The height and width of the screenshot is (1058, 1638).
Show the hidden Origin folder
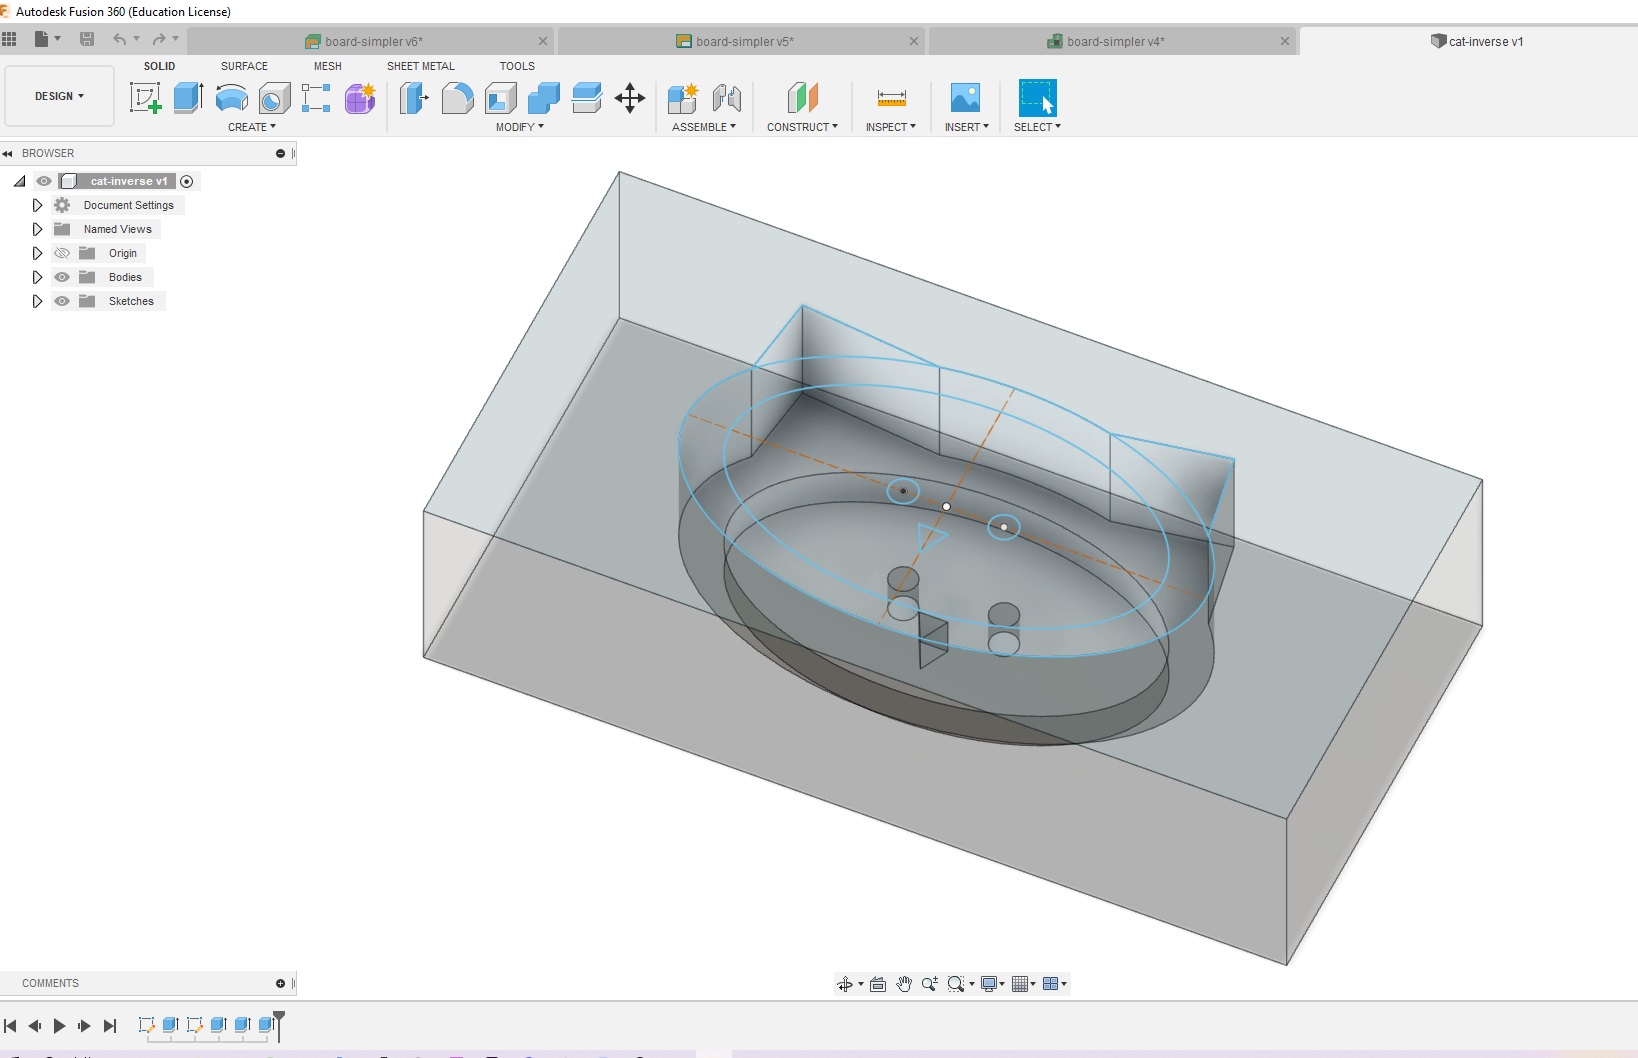point(62,253)
